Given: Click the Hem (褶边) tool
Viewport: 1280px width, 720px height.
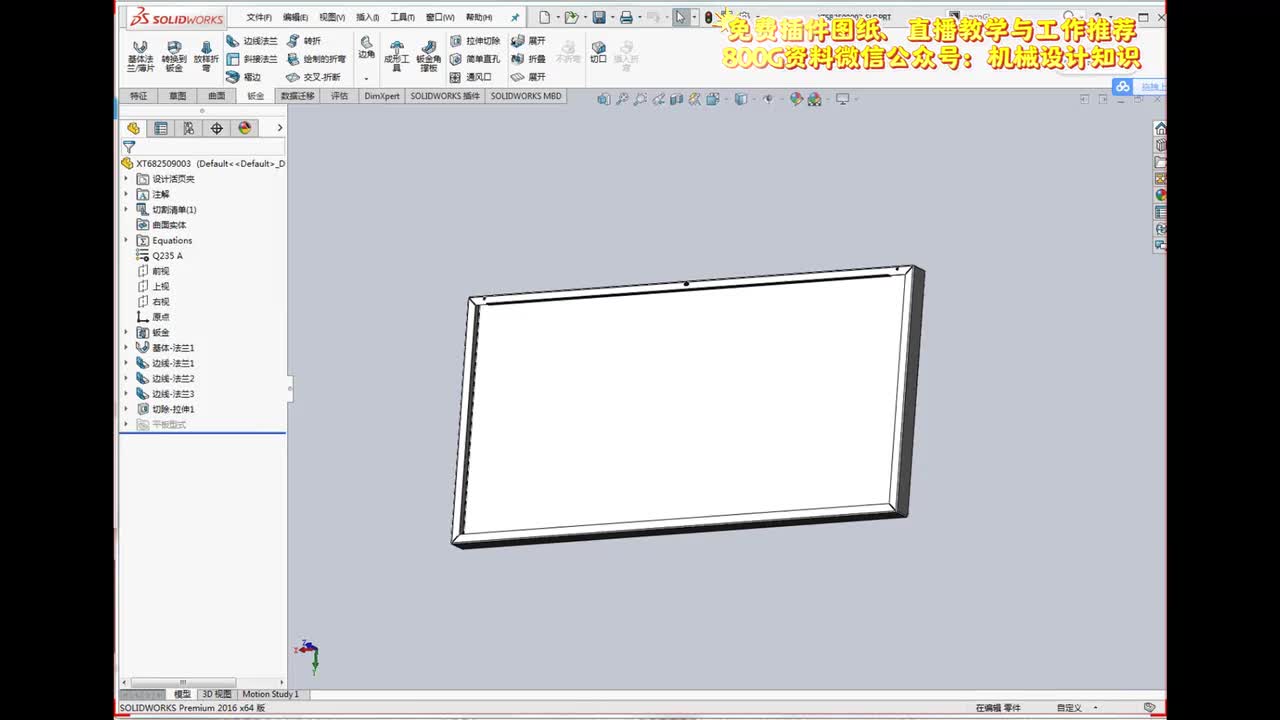Looking at the screenshot, I should coord(244,77).
